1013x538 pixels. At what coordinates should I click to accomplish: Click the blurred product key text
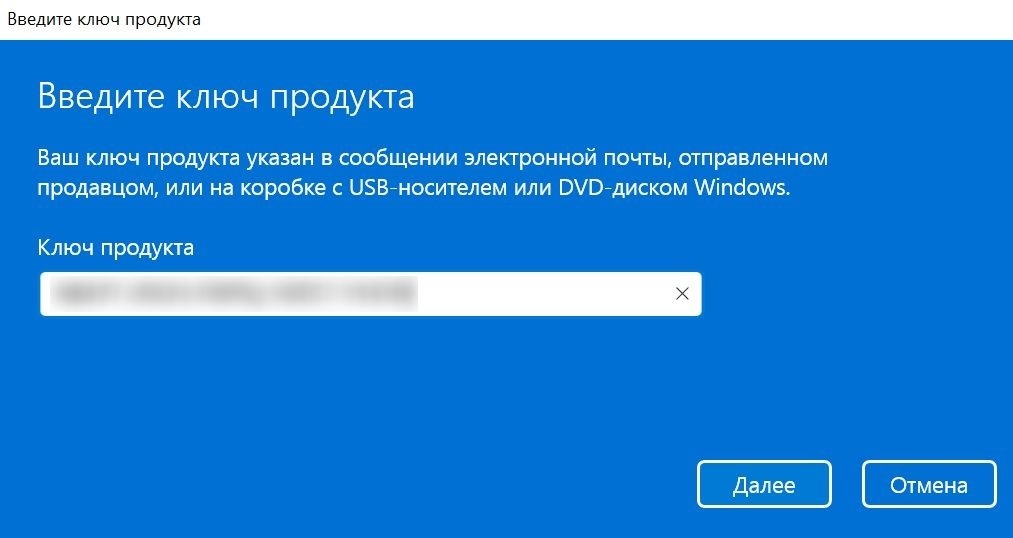(233, 294)
